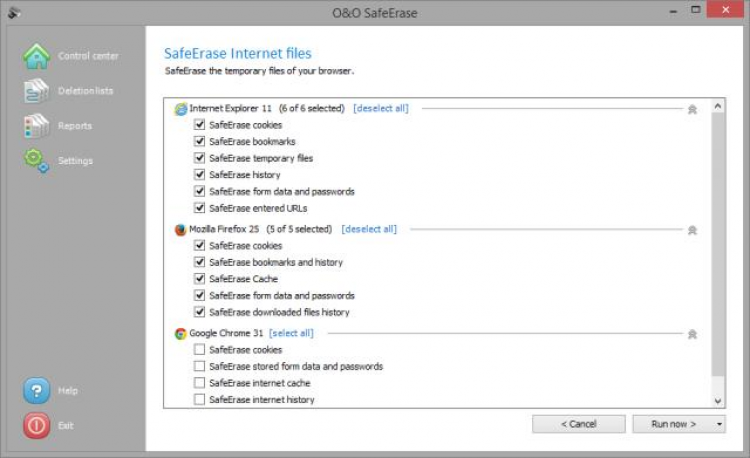Click the red Exit power icon
This screenshot has height=458, width=750.
[36, 426]
